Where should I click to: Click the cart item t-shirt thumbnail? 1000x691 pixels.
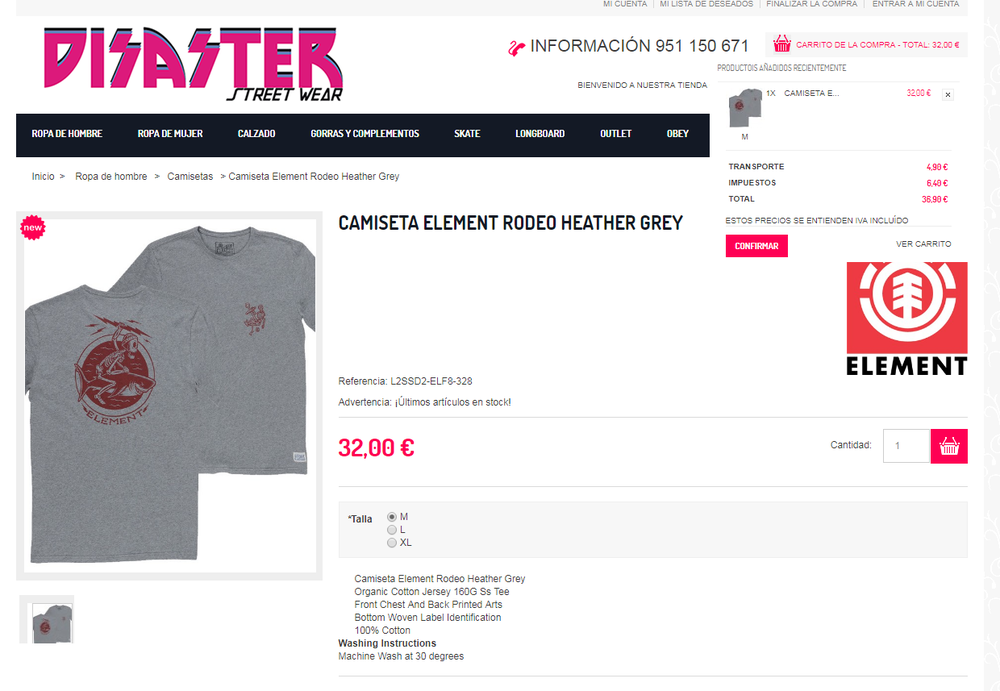coord(745,107)
